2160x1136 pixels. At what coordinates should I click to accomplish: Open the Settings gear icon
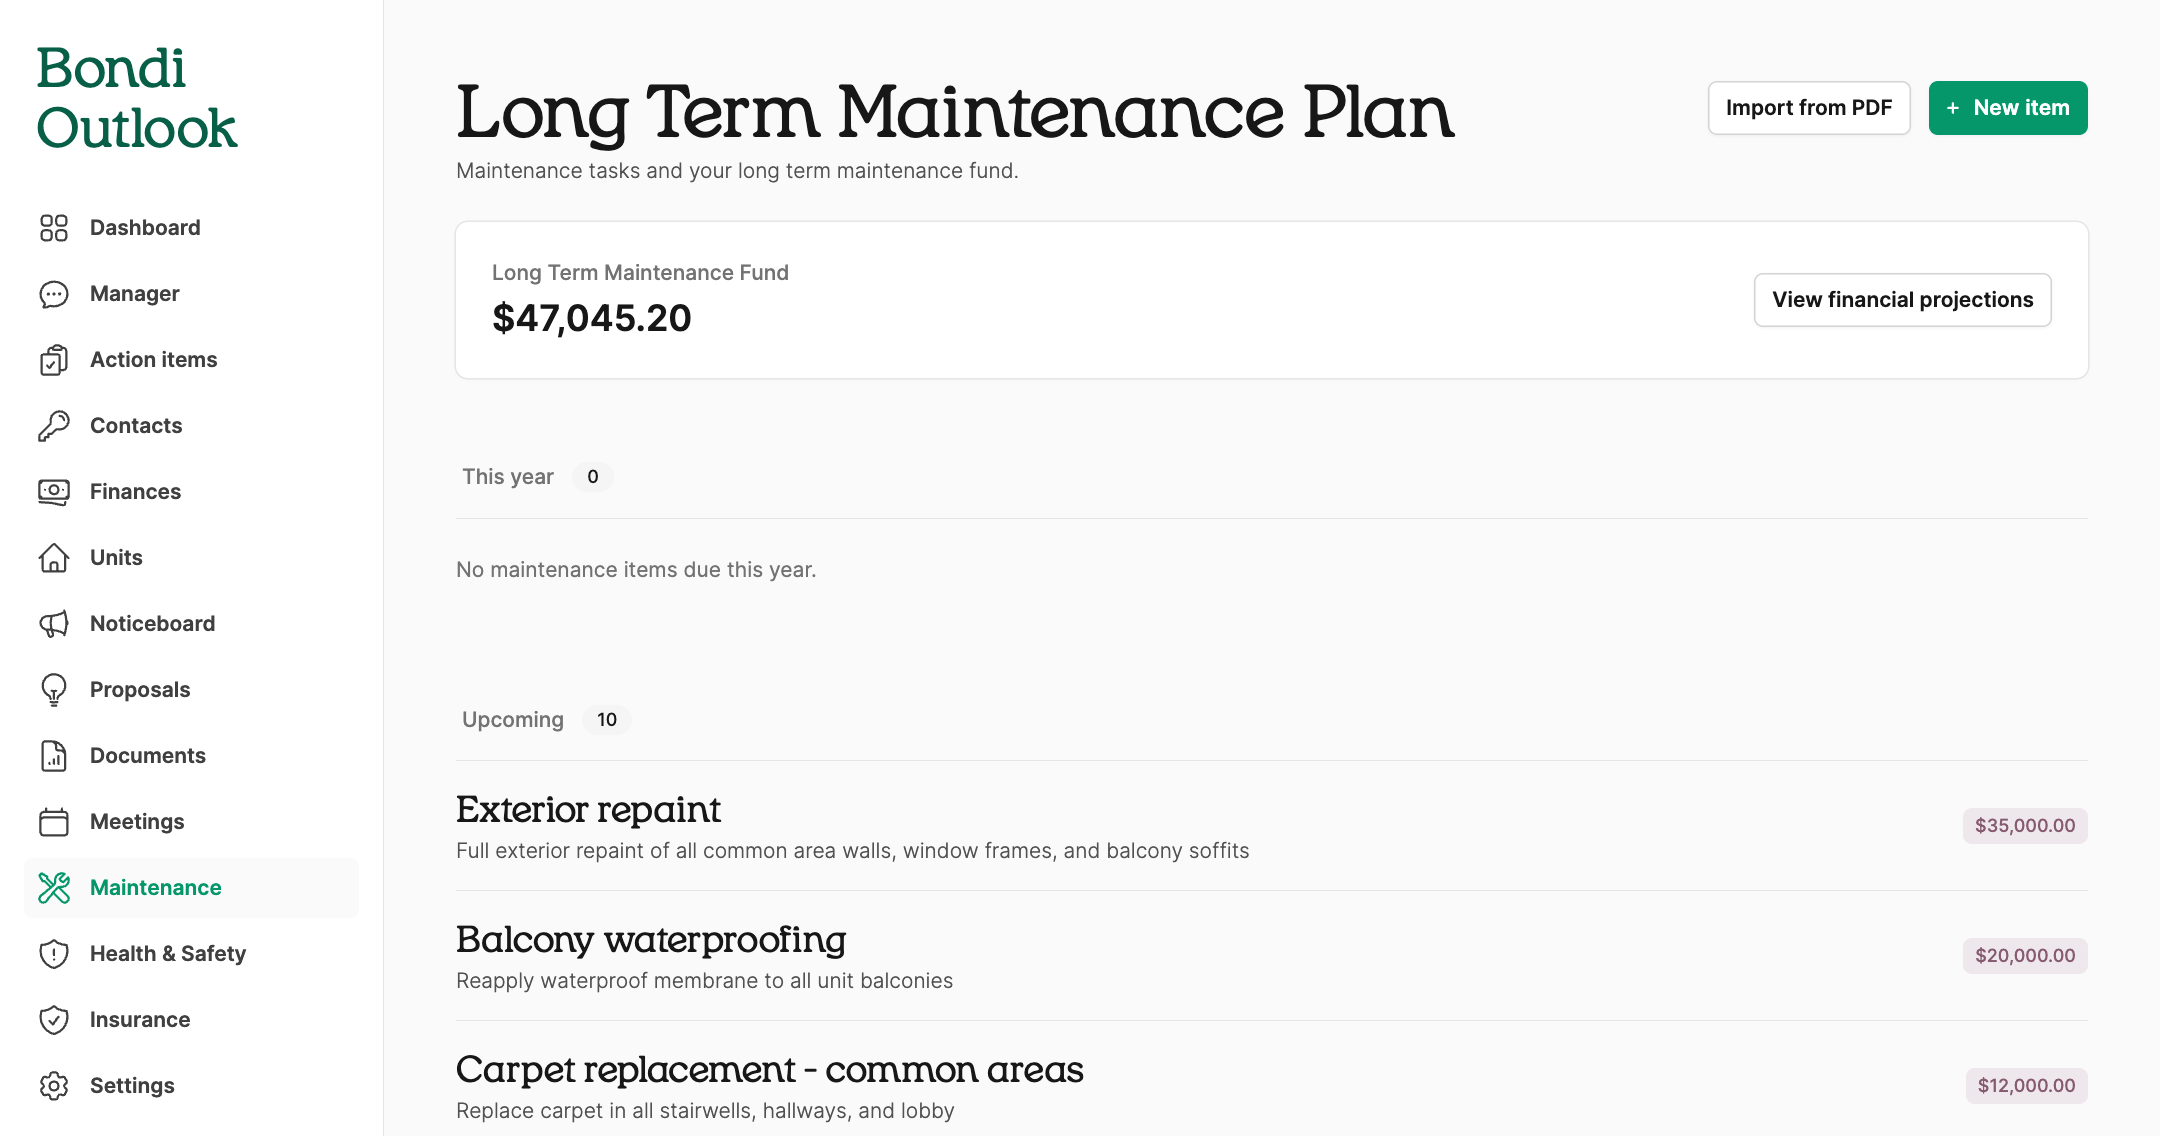54,1086
